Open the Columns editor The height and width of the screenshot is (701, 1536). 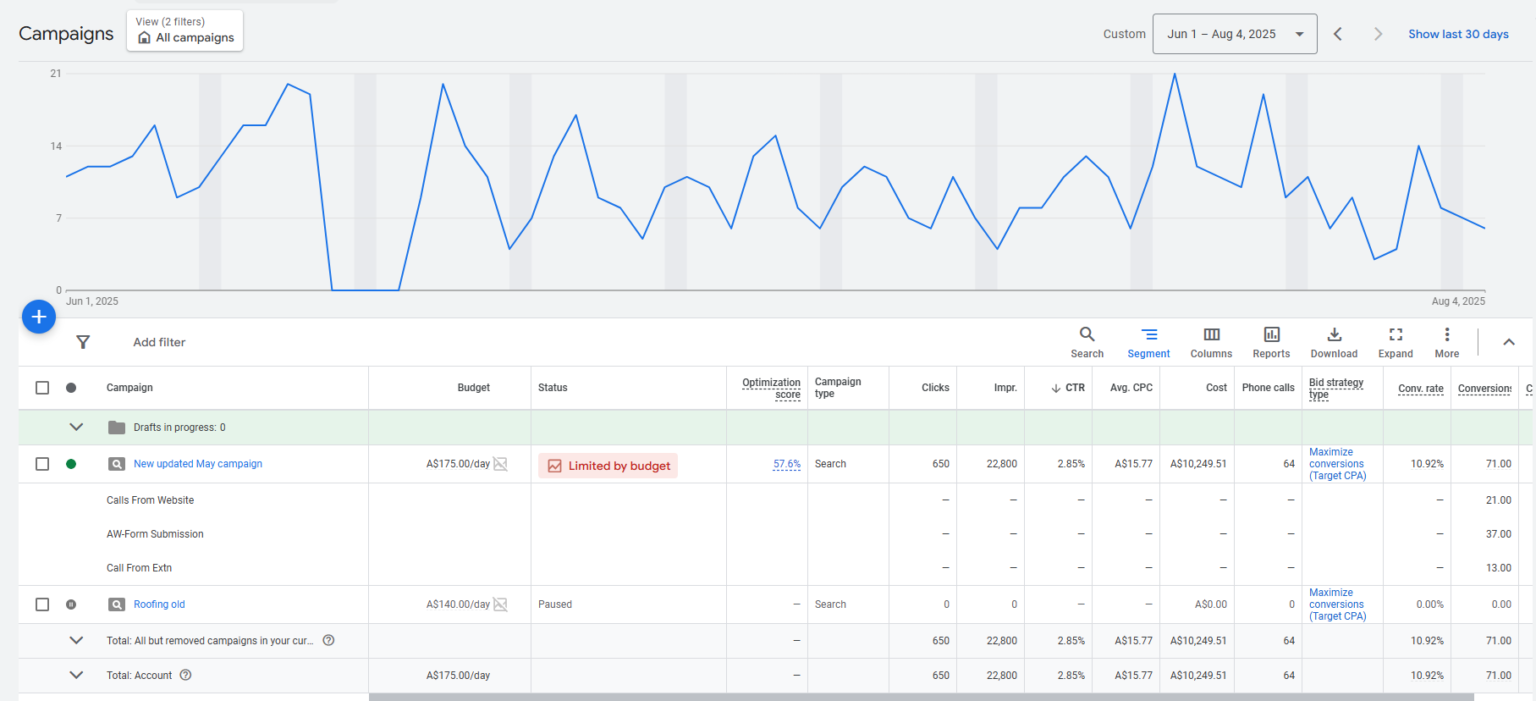tap(1210, 341)
